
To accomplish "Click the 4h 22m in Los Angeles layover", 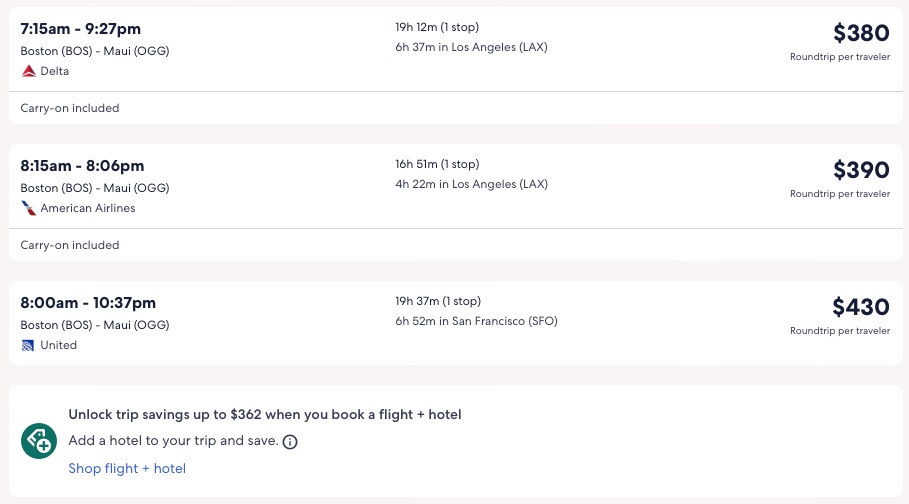I will tap(471, 184).
